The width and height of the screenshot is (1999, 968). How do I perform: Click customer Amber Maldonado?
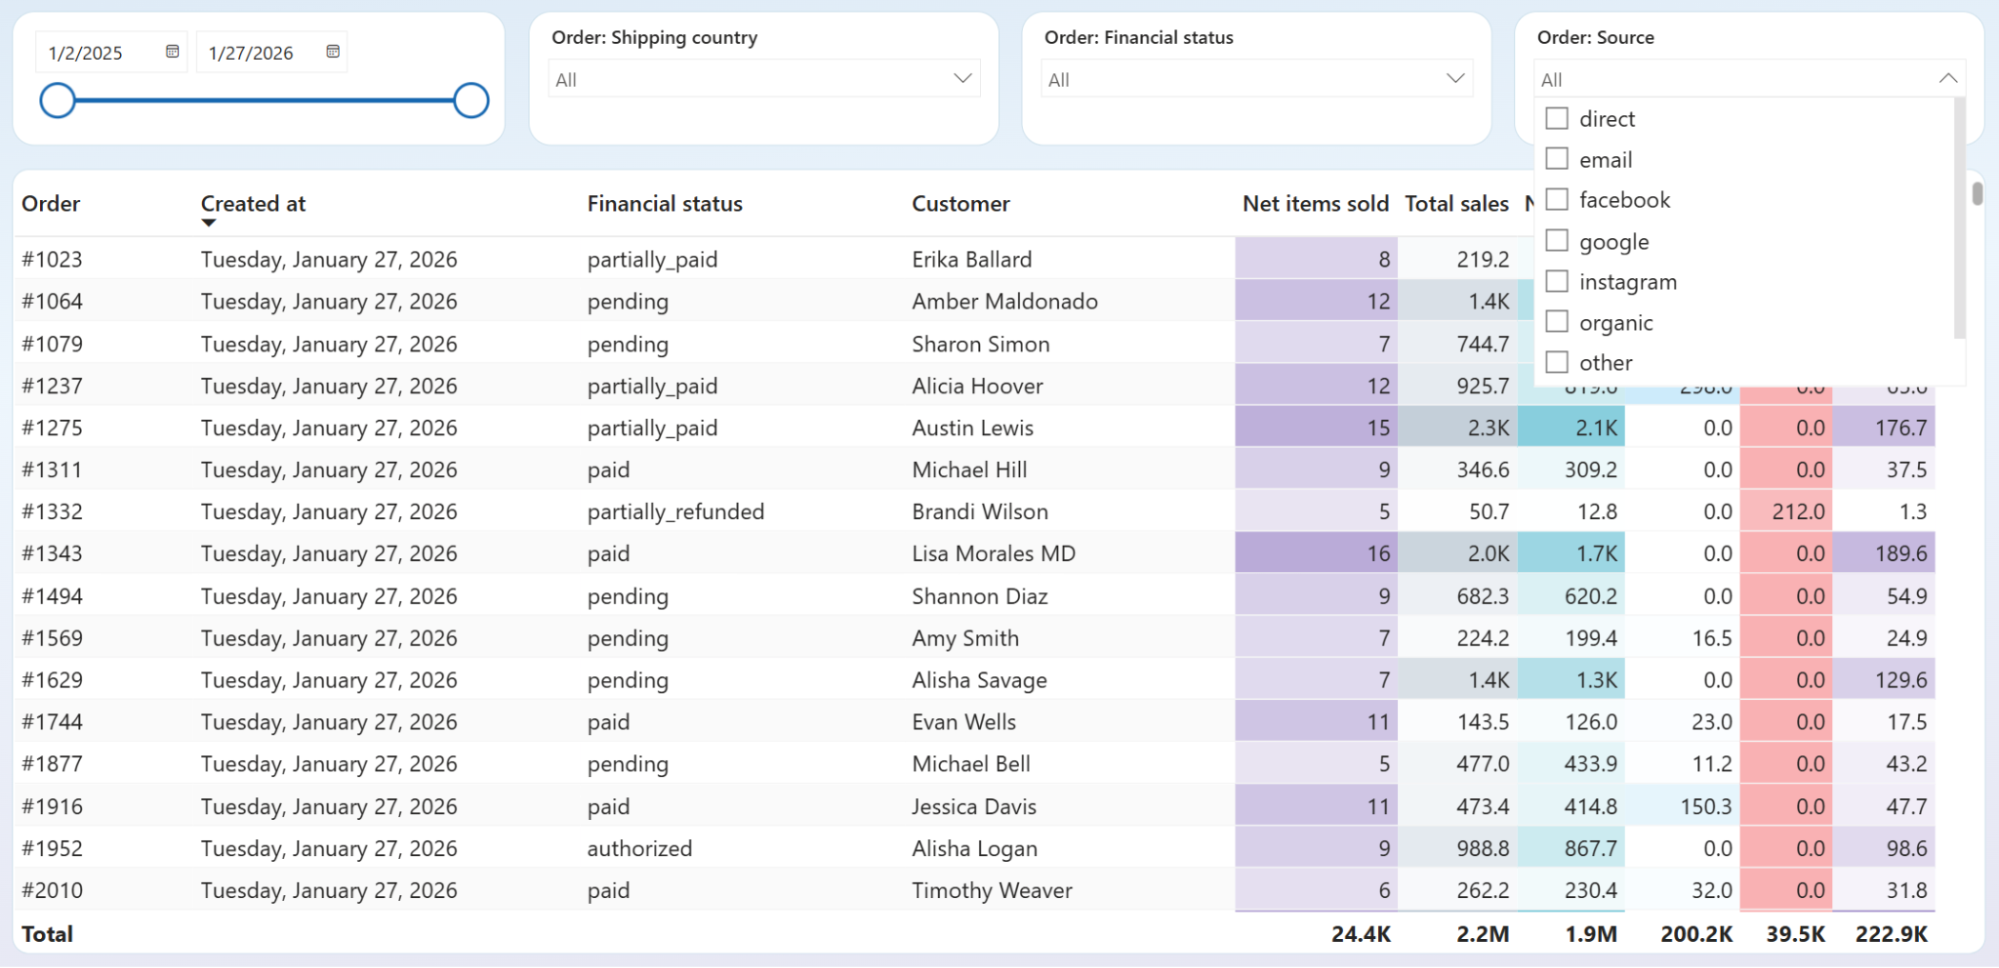pos(1004,302)
